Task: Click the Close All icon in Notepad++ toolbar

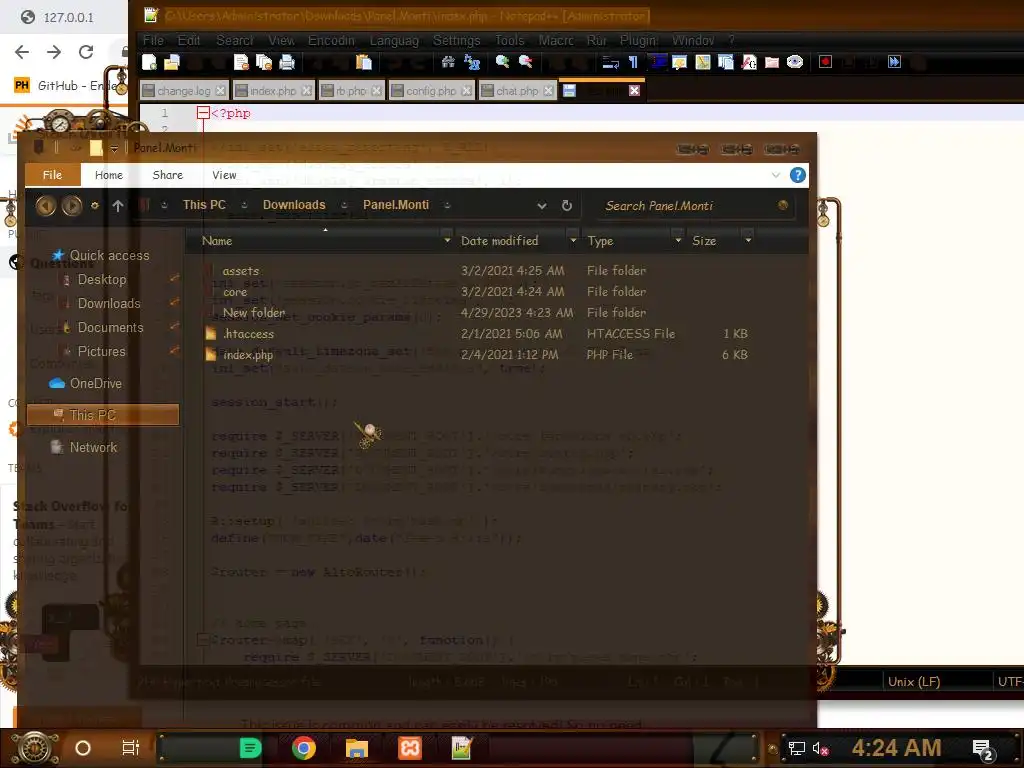Action: point(264,62)
